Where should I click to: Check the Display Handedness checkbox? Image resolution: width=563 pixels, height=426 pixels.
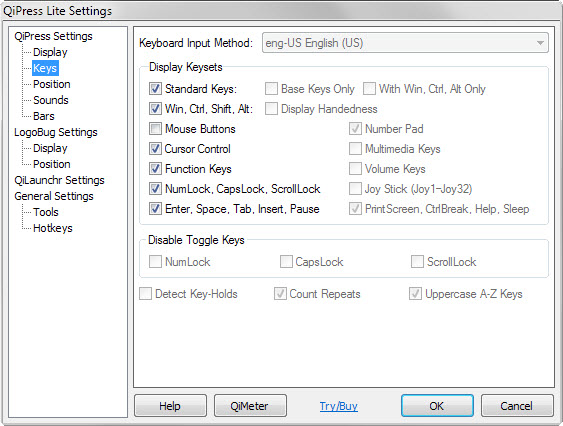[271, 108]
